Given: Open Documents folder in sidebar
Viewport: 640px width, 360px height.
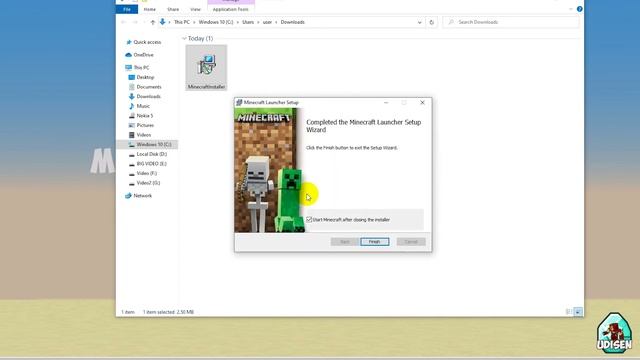Looking at the screenshot, I should tap(149, 87).
